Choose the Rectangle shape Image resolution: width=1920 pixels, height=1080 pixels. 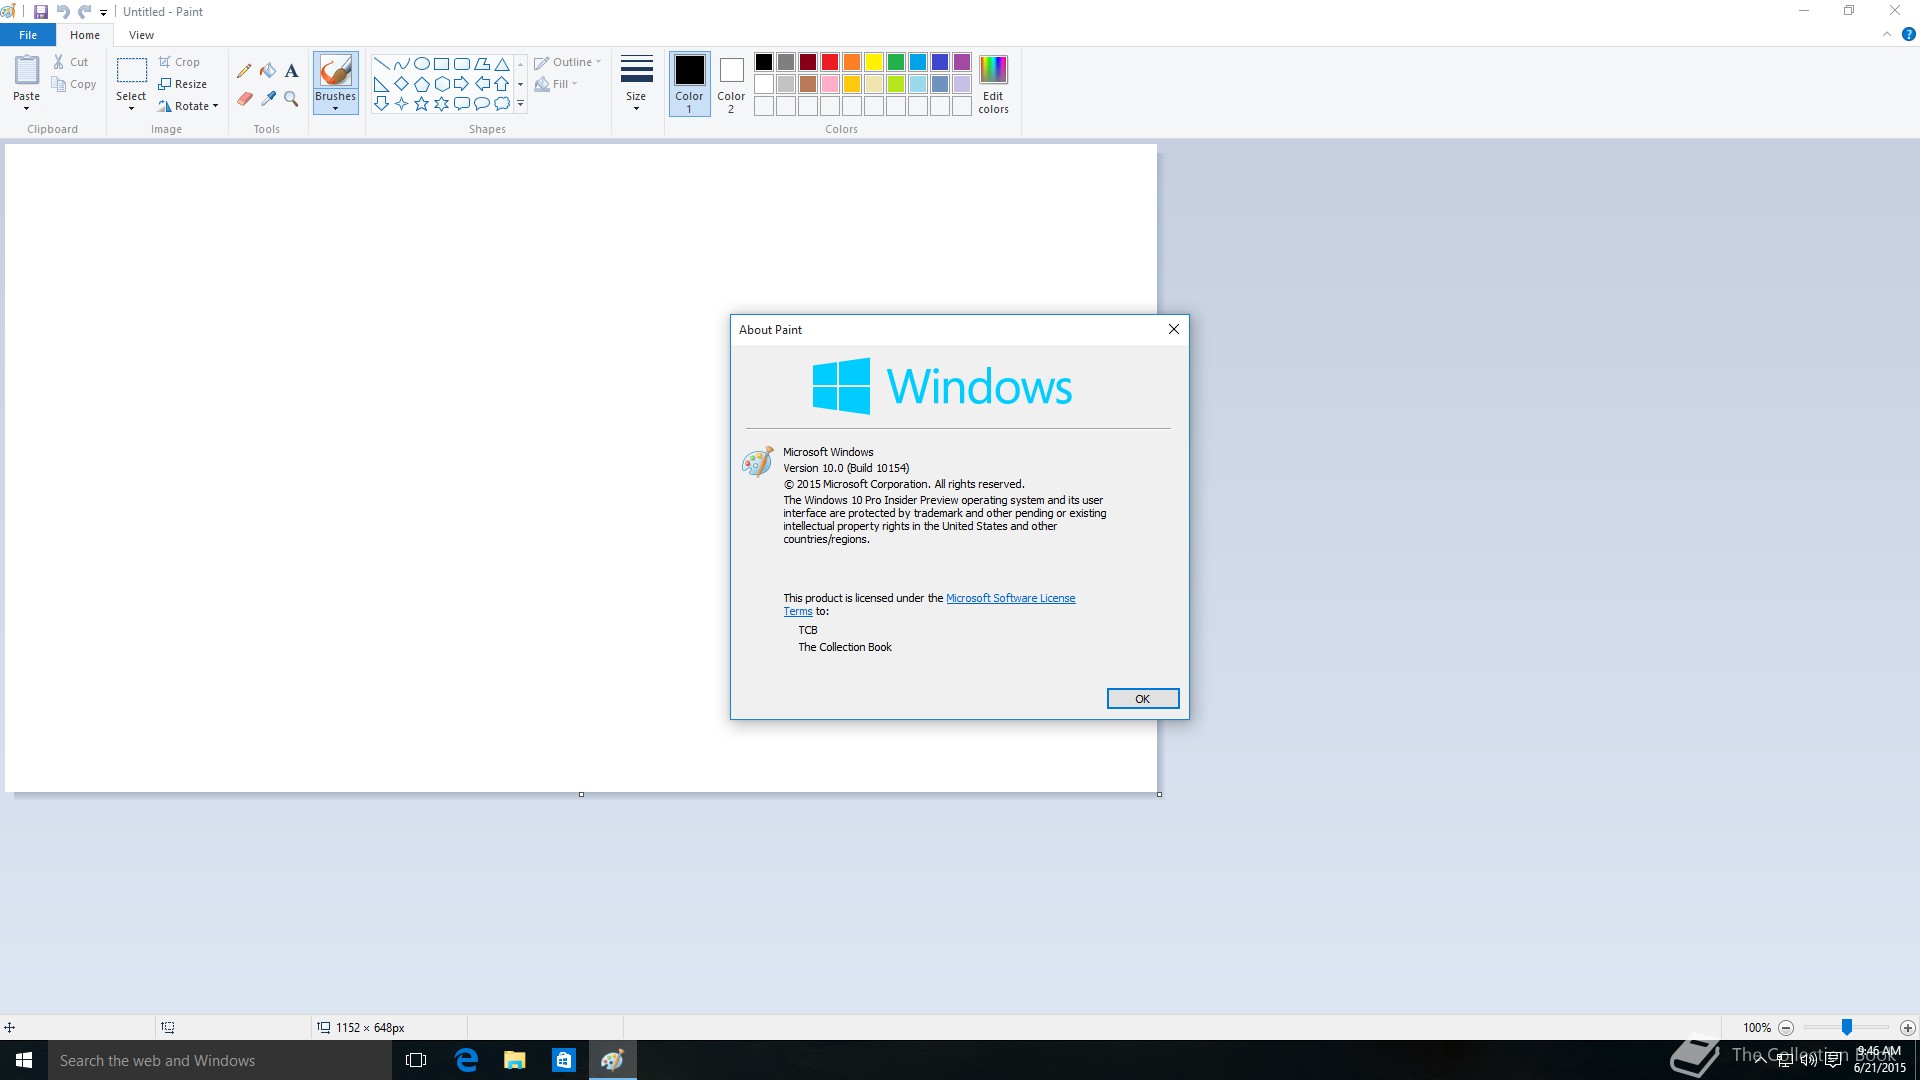(x=441, y=64)
